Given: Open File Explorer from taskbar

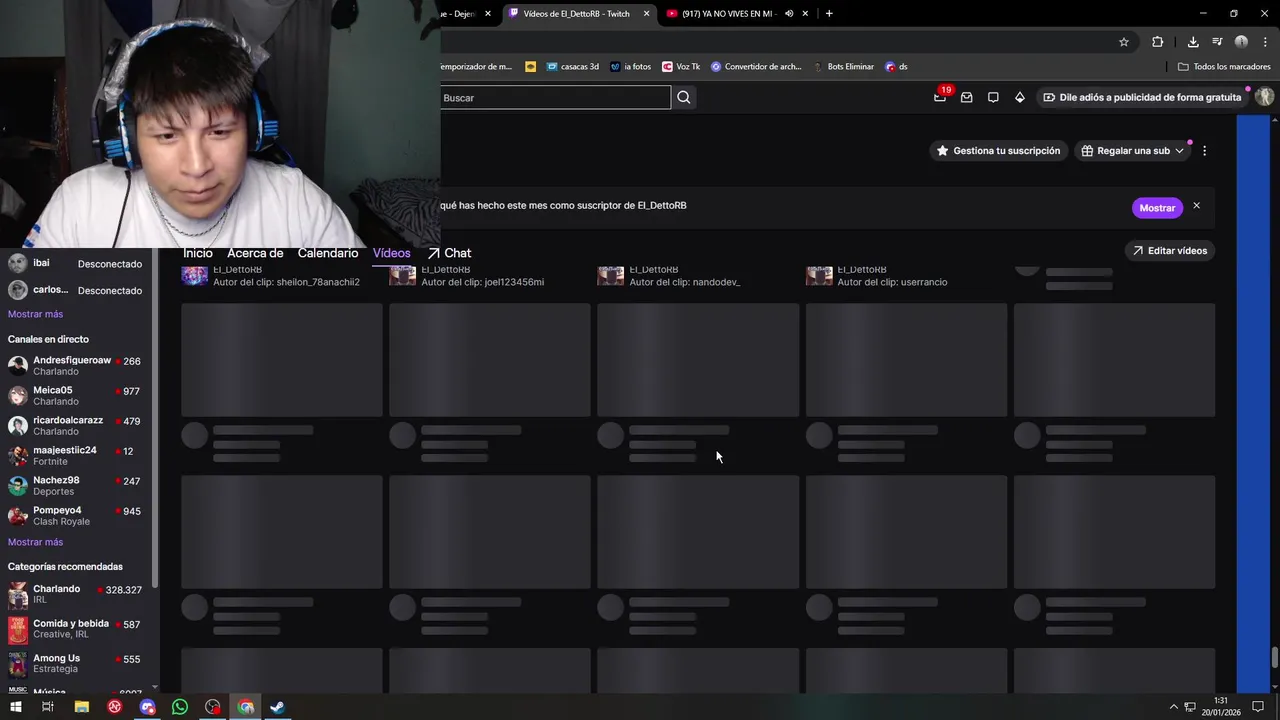Looking at the screenshot, I should [82, 707].
